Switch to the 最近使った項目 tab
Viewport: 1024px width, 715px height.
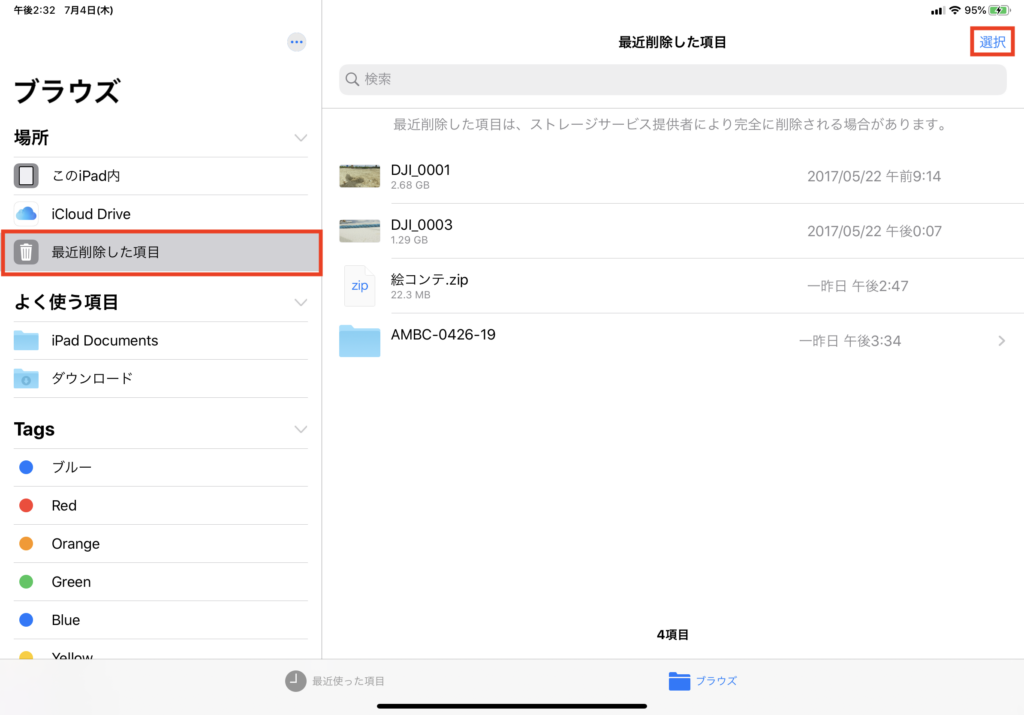pyautogui.click(x=335, y=680)
